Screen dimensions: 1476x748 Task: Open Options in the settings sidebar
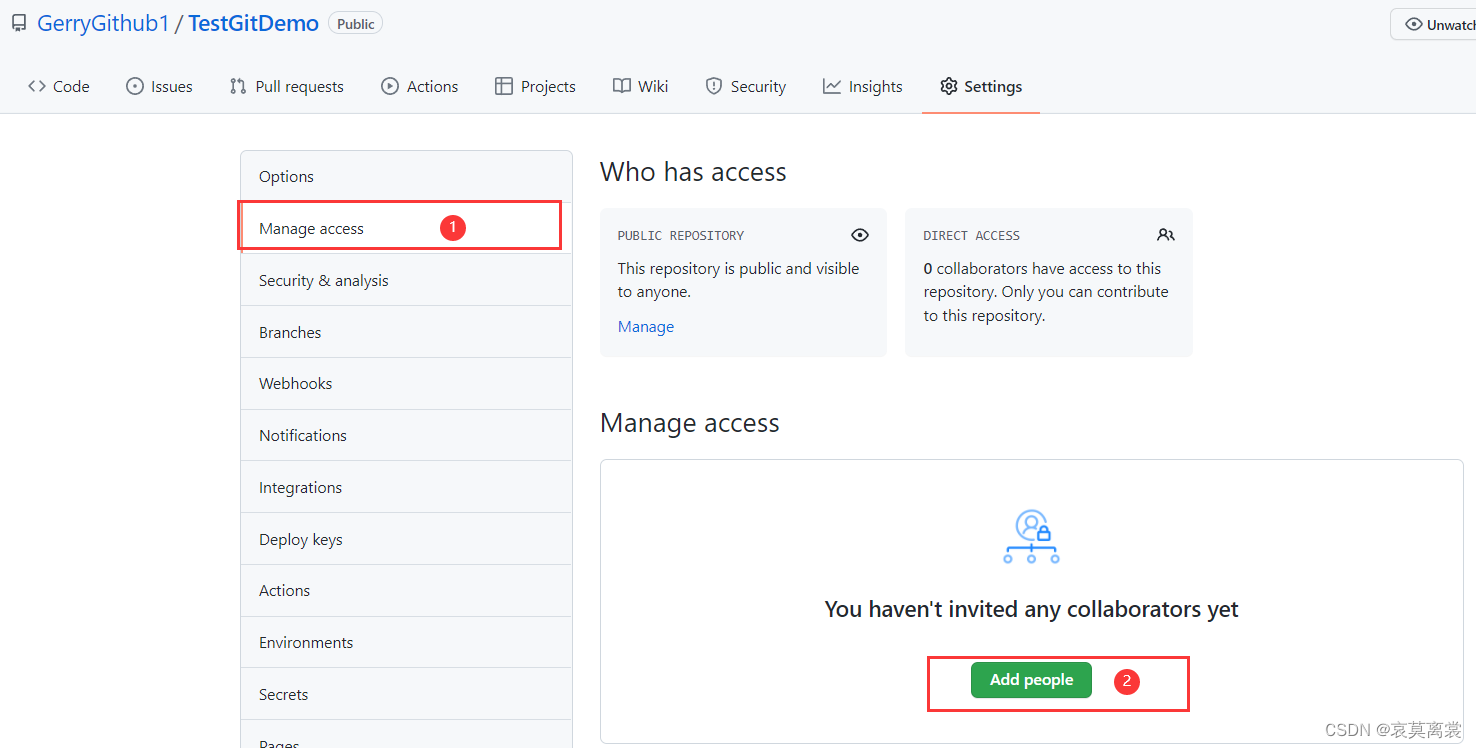click(406, 177)
